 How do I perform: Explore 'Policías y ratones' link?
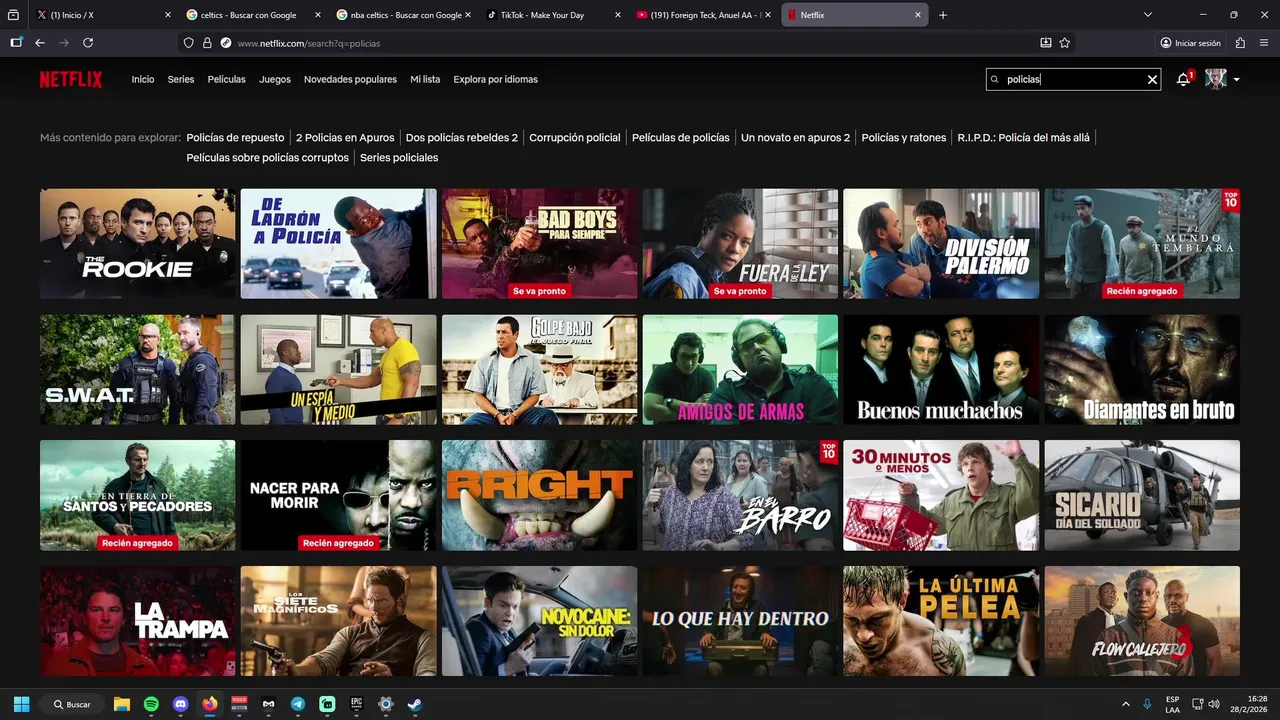click(904, 138)
